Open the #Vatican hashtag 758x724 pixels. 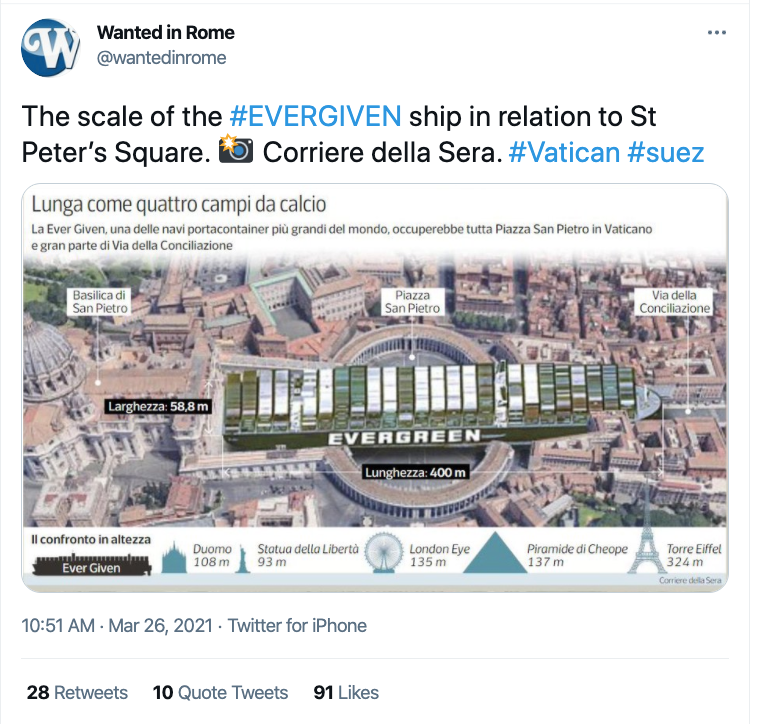[564, 153]
